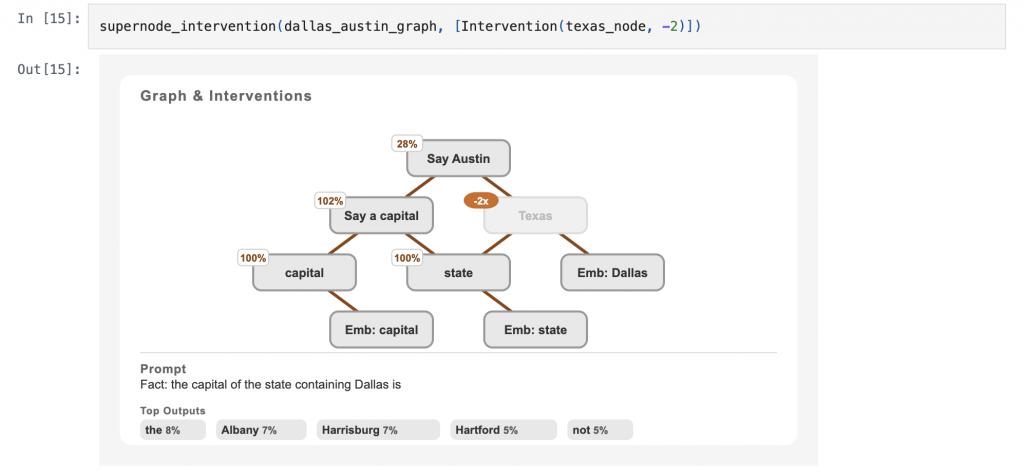This screenshot has width=1024, height=476.
Task: Click the Say a capital node
Action: click(381, 215)
